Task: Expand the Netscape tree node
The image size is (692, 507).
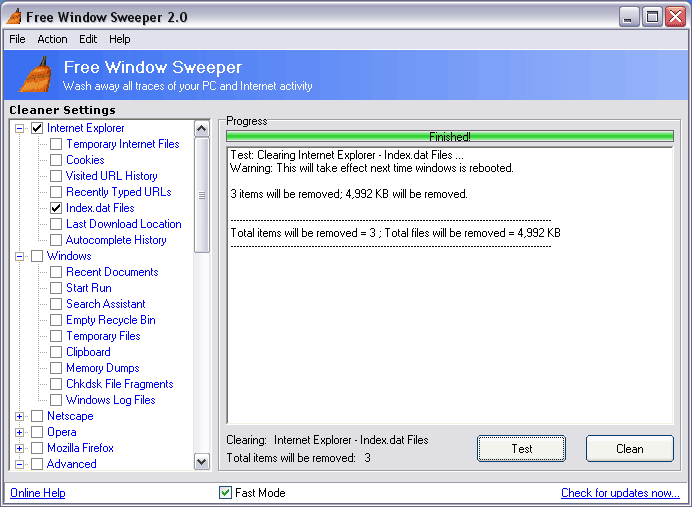Action: [19, 416]
